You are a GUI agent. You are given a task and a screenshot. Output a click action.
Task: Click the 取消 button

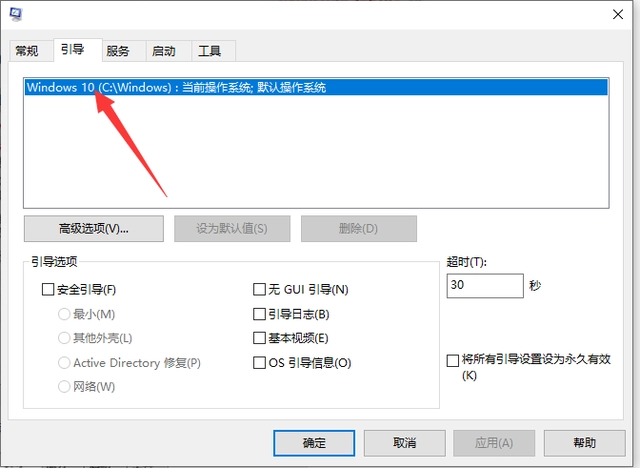point(404,443)
